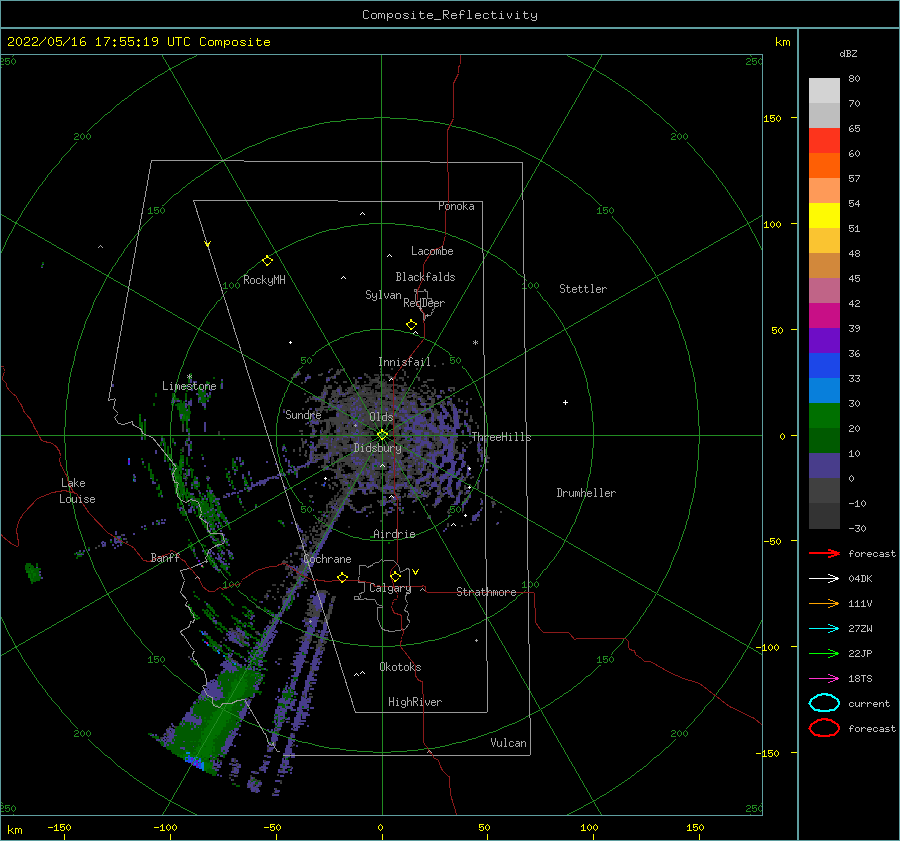Click the Didsbury label
The width and height of the screenshot is (900, 841).
pyautogui.click(x=377, y=448)
